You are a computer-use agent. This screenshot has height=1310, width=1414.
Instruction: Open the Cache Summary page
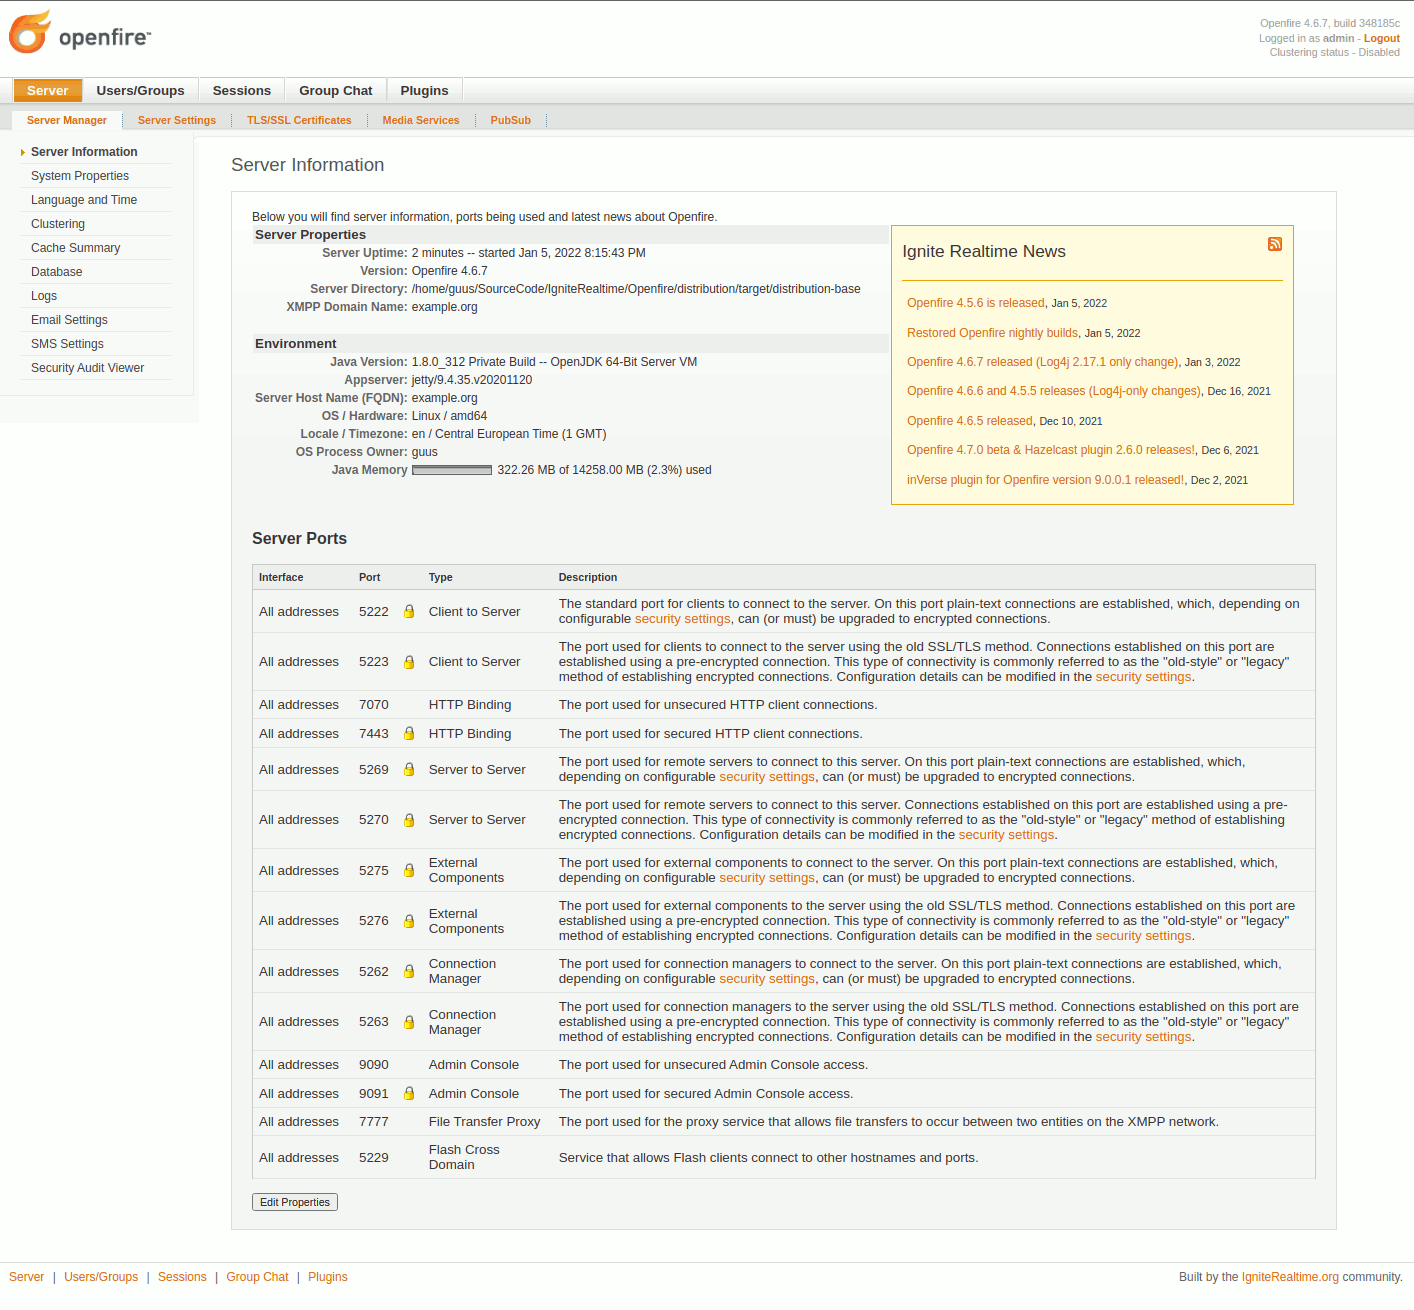coord(76,248)
